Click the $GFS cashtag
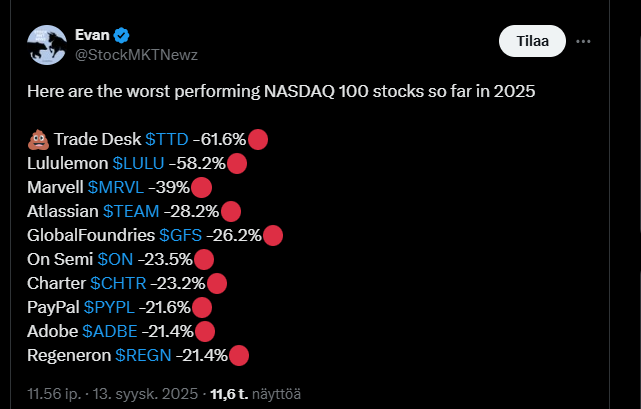641x409 pixels. tap(181, 235)
